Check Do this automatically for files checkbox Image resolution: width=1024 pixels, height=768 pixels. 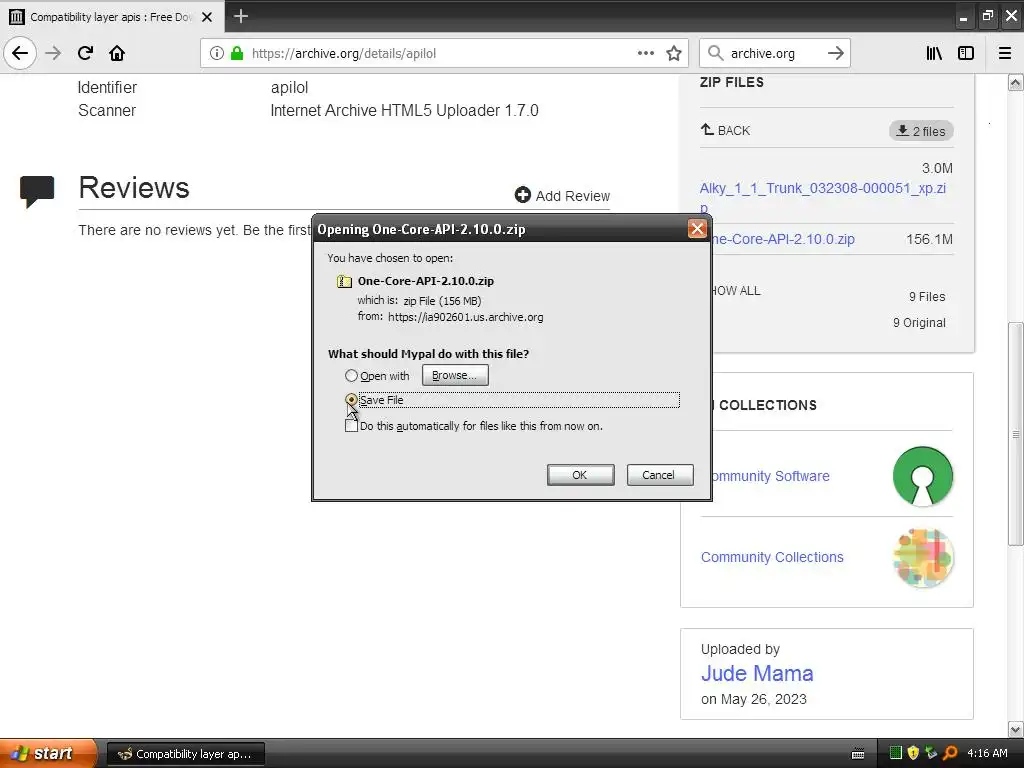tap(351, 426)
